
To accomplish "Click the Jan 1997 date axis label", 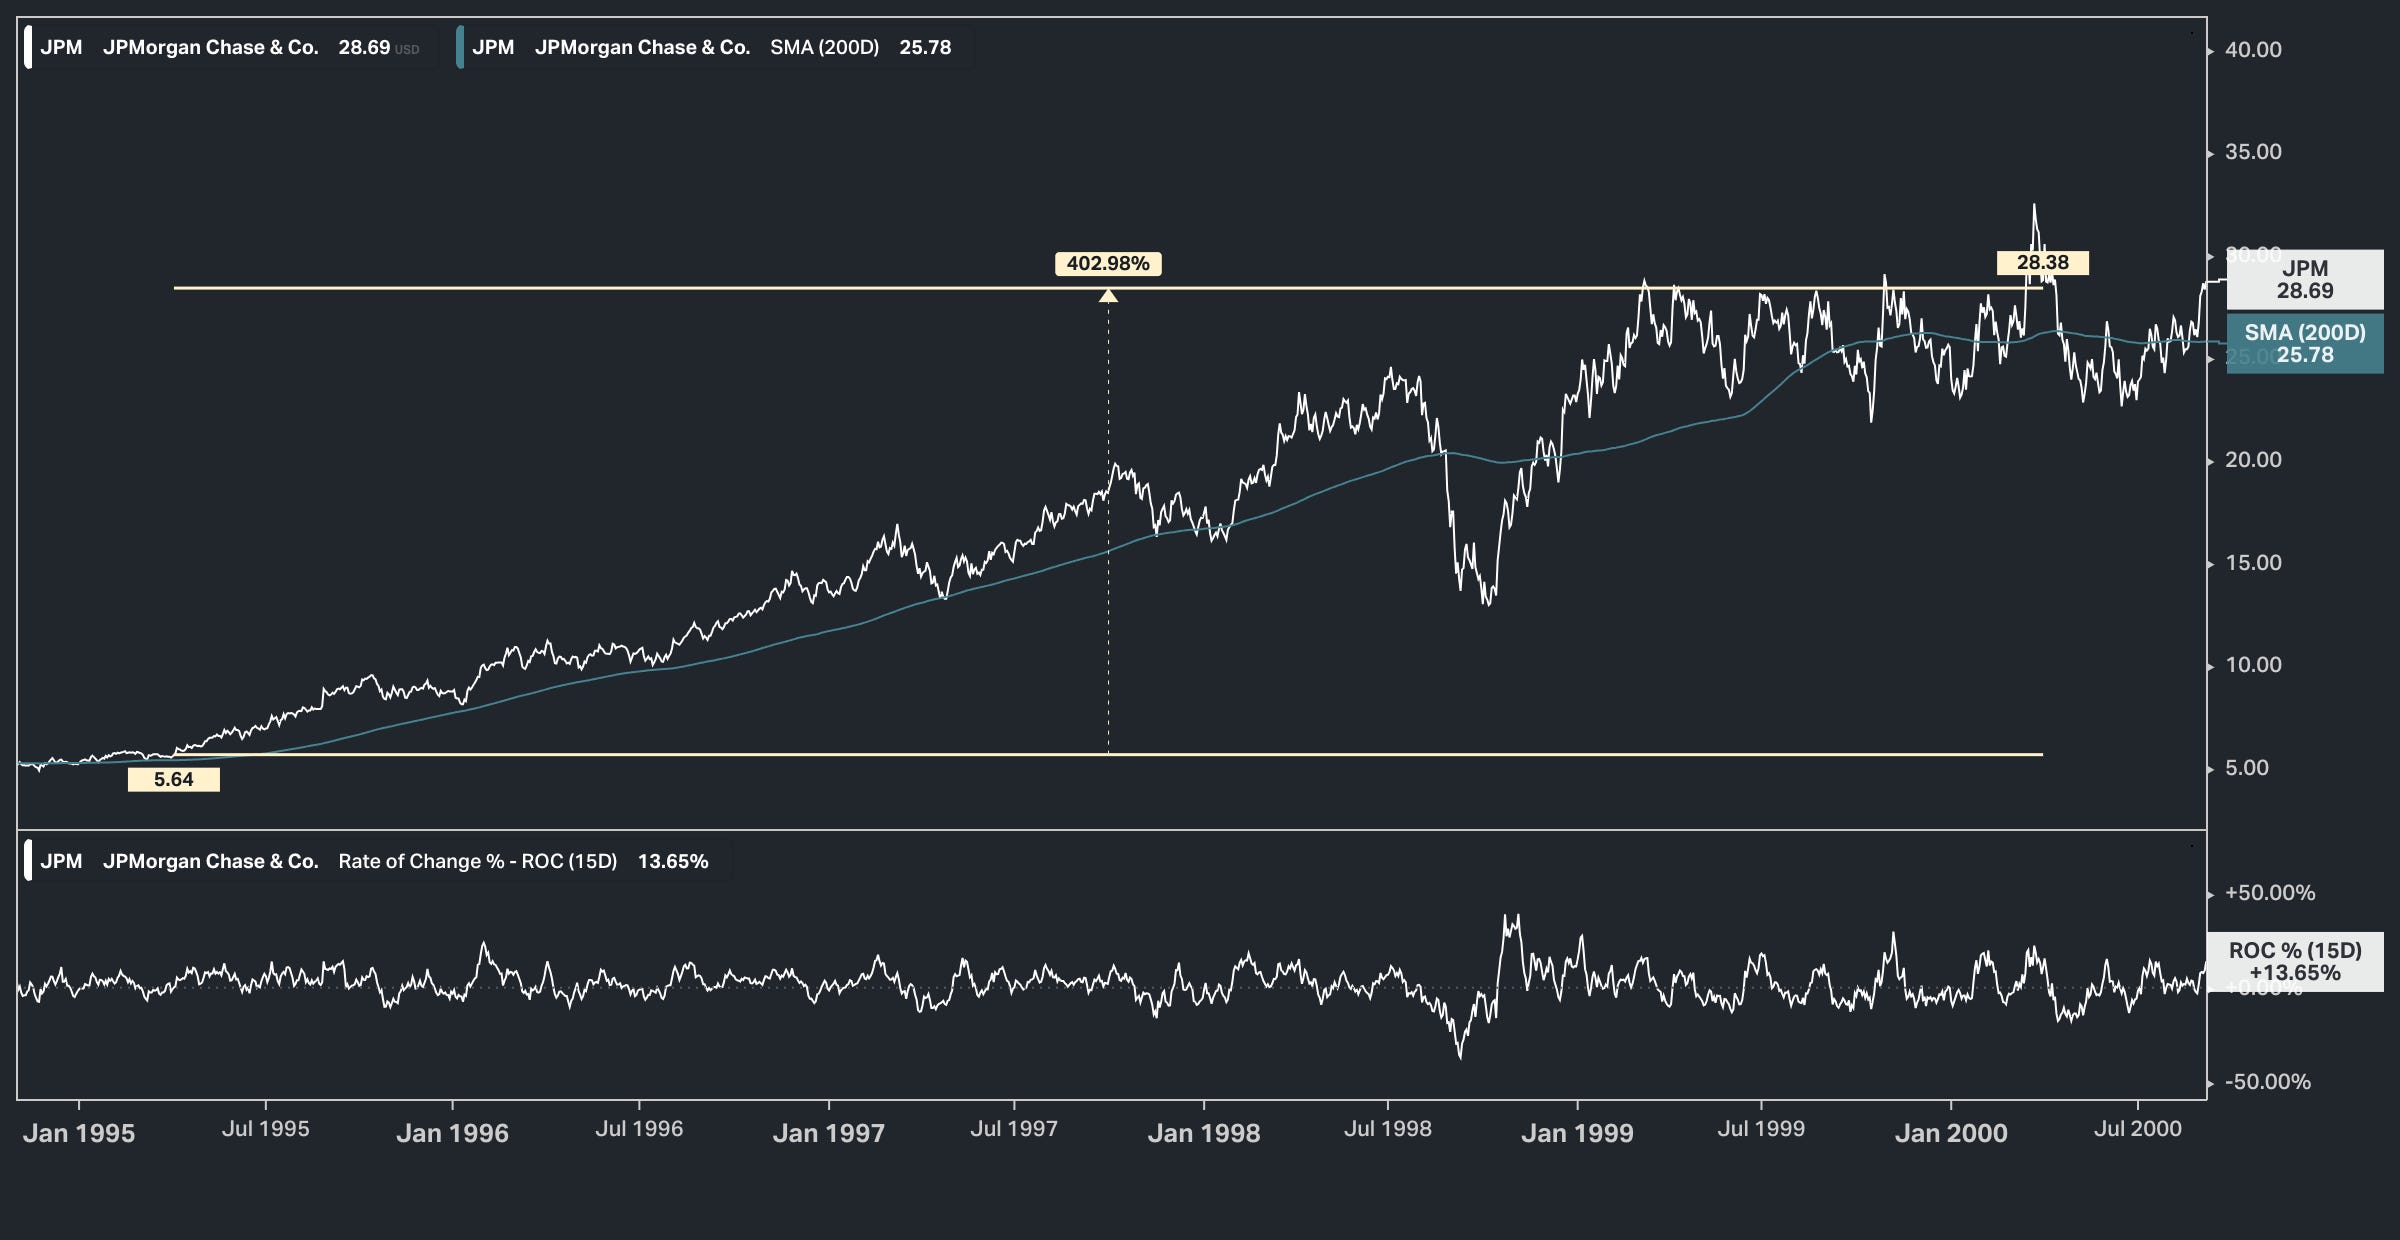I will [829, 1133].
